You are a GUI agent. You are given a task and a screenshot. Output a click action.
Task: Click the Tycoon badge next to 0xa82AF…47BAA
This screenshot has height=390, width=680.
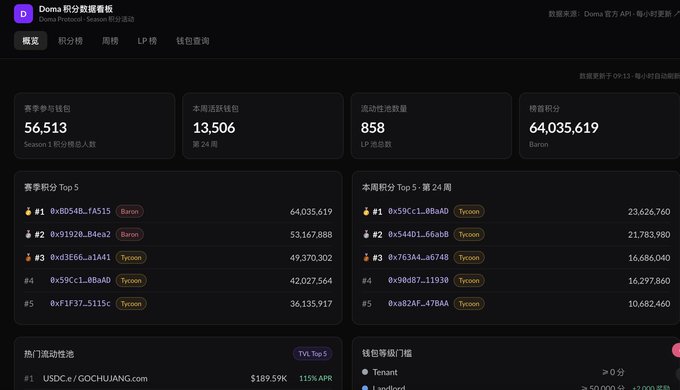point(469,304)
